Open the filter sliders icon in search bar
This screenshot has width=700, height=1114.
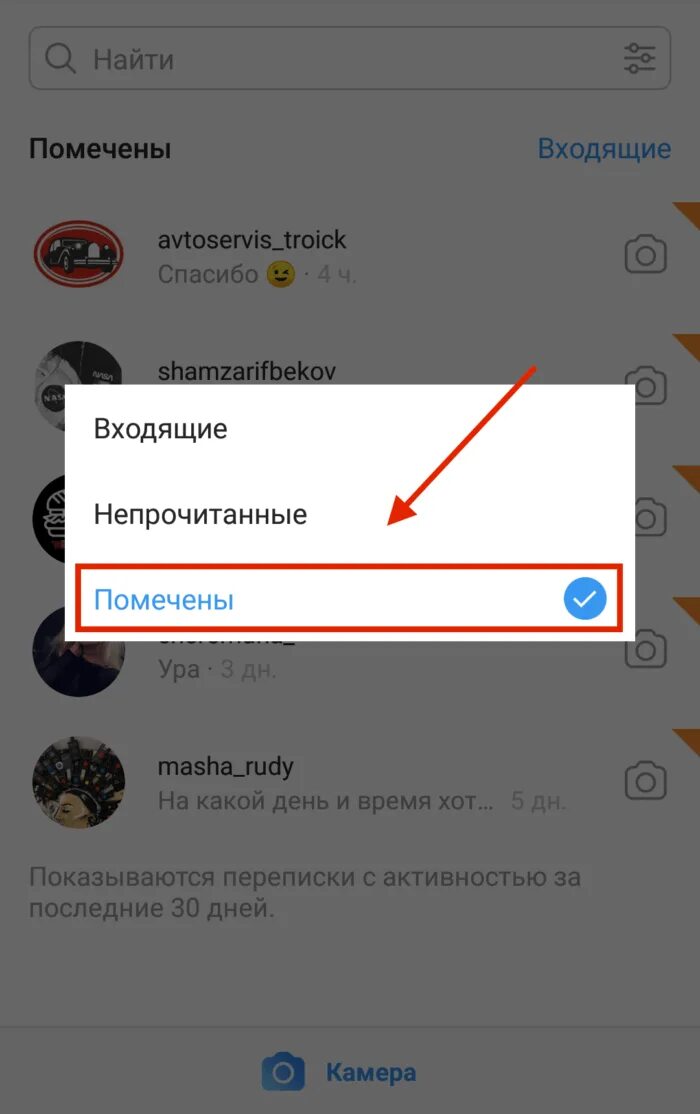pos(639,58)
